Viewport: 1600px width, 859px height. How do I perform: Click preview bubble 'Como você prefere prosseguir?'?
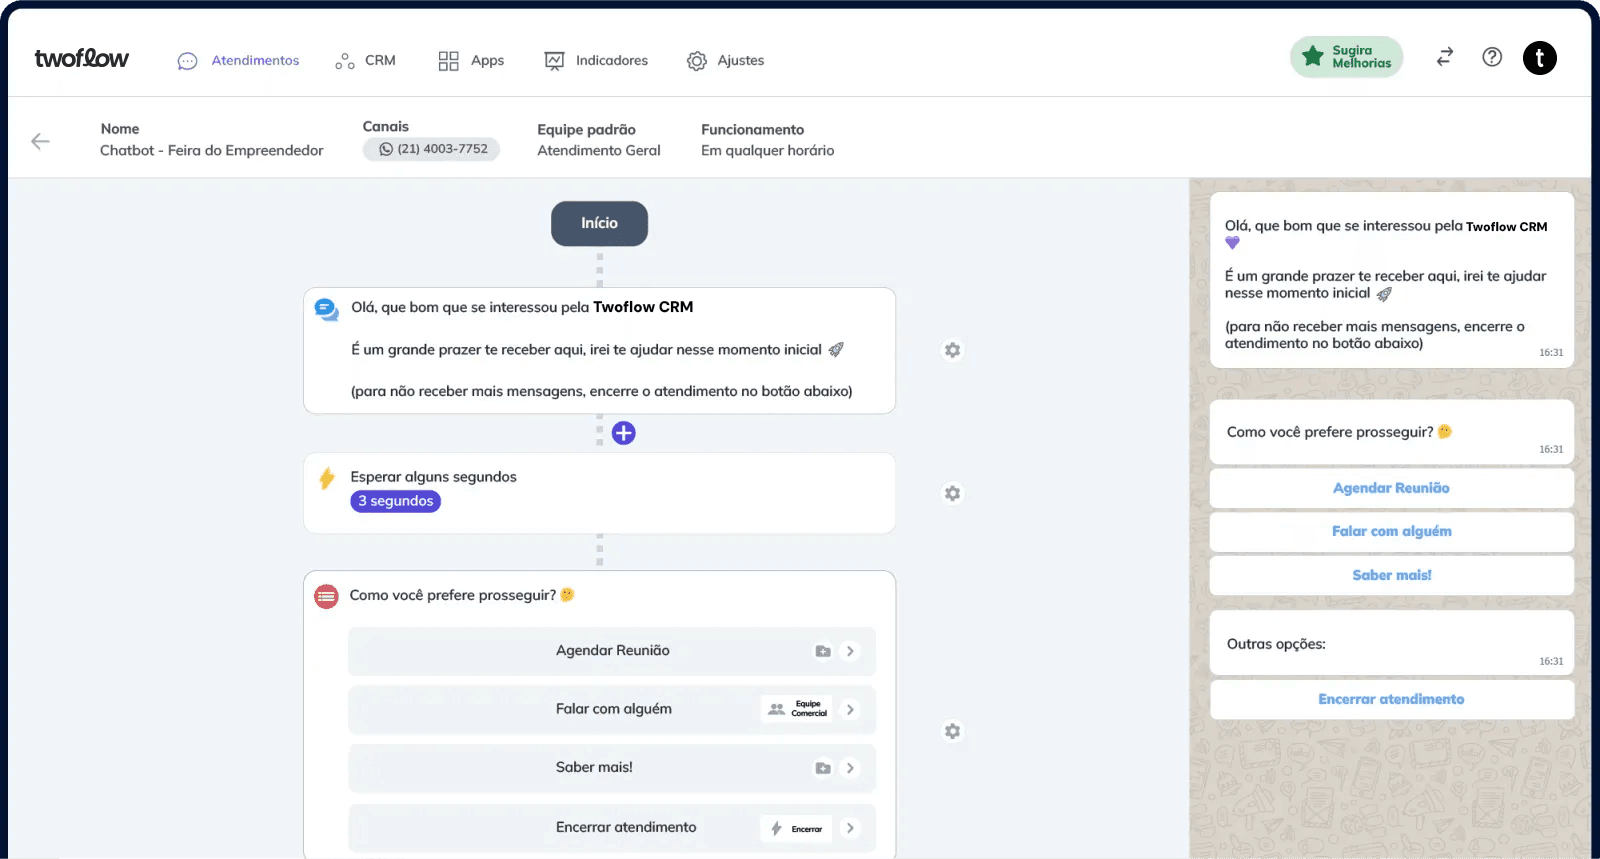point(1391,432)
